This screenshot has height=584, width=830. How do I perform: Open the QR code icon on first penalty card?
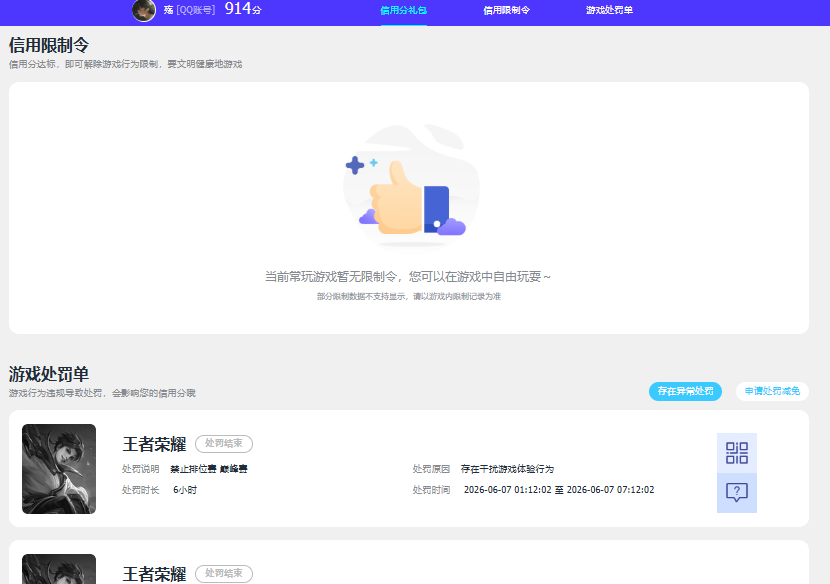tap(736, 453)
